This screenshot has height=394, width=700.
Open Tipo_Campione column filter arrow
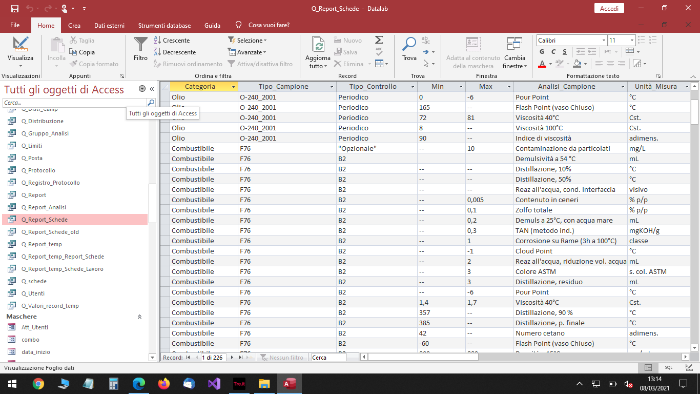pos(332,87)
